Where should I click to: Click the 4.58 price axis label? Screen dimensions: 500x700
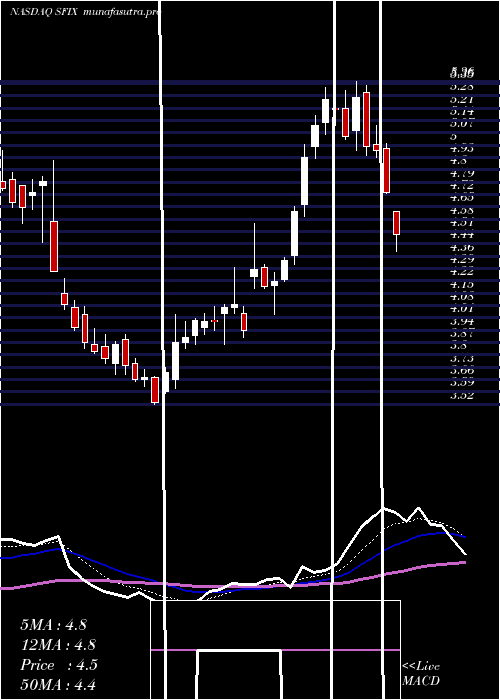click(462, 210)
